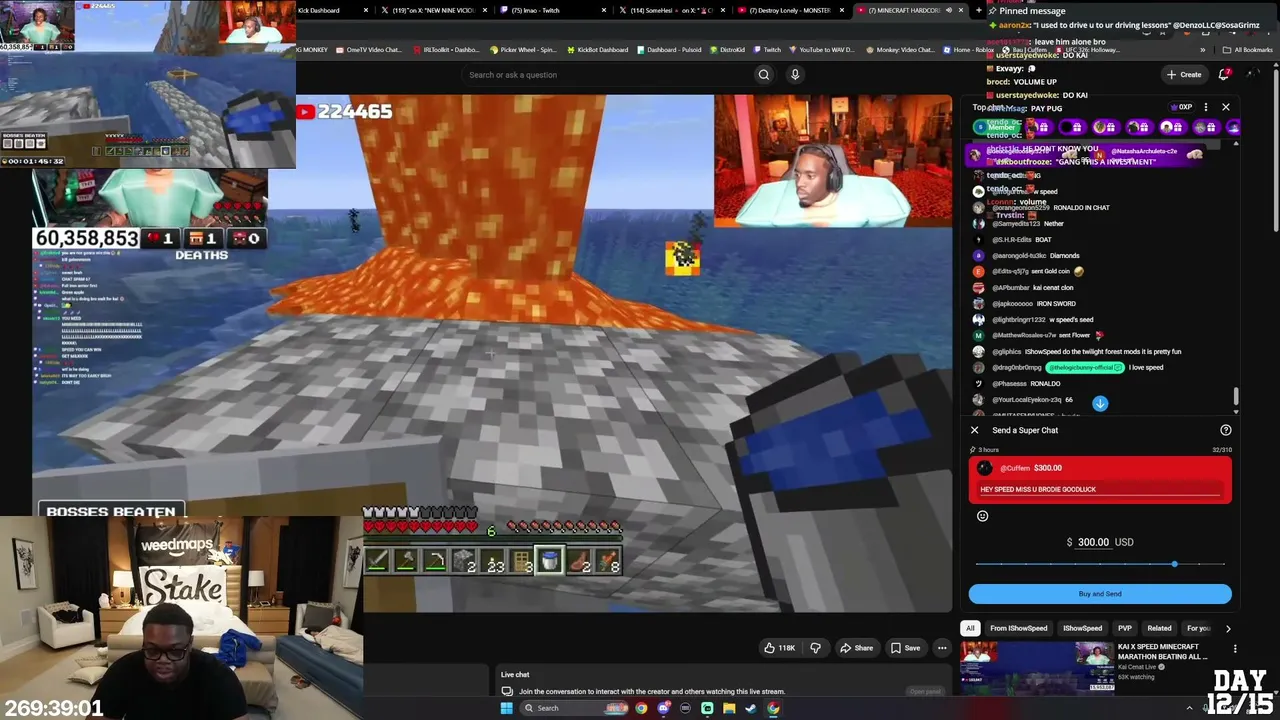Open Kai X Speed Minecraft Marathon thumbnail
Viewport: 1280px width, 720px height.
pyautogui.click(x=1037, y=668)
